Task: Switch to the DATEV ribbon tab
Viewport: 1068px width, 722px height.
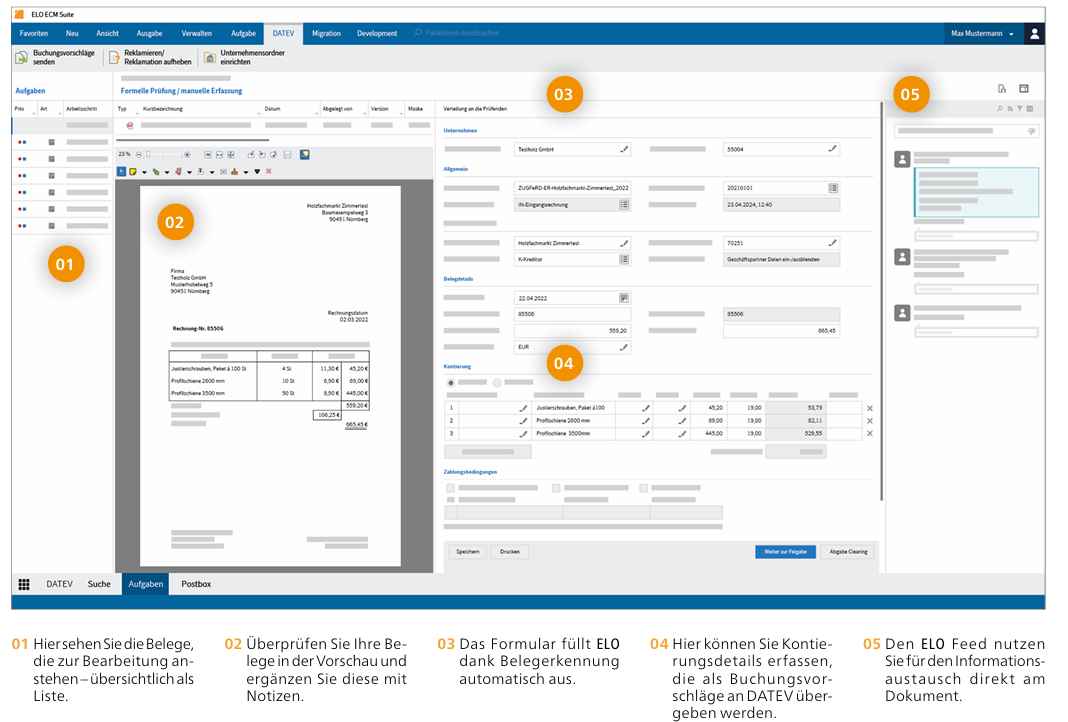Action: tap(283, 32)
